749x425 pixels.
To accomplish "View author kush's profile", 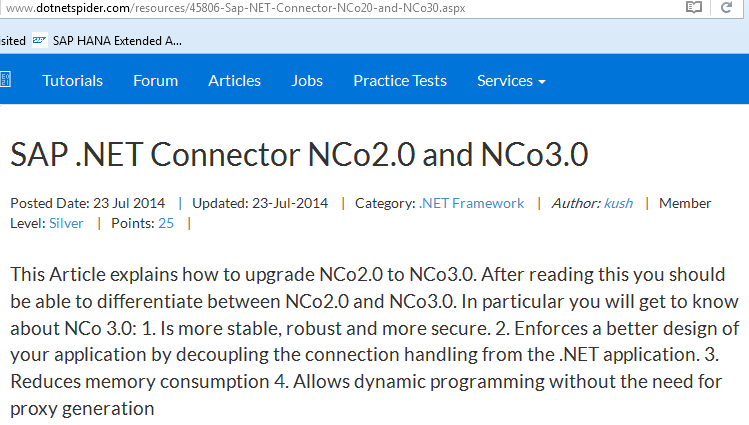I will point(617,203).
